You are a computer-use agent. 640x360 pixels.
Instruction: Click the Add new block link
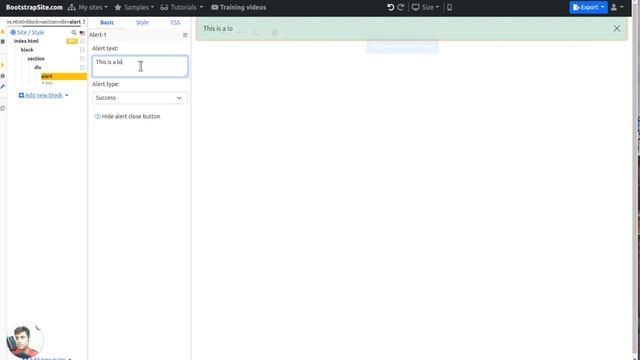coord(44,95)
